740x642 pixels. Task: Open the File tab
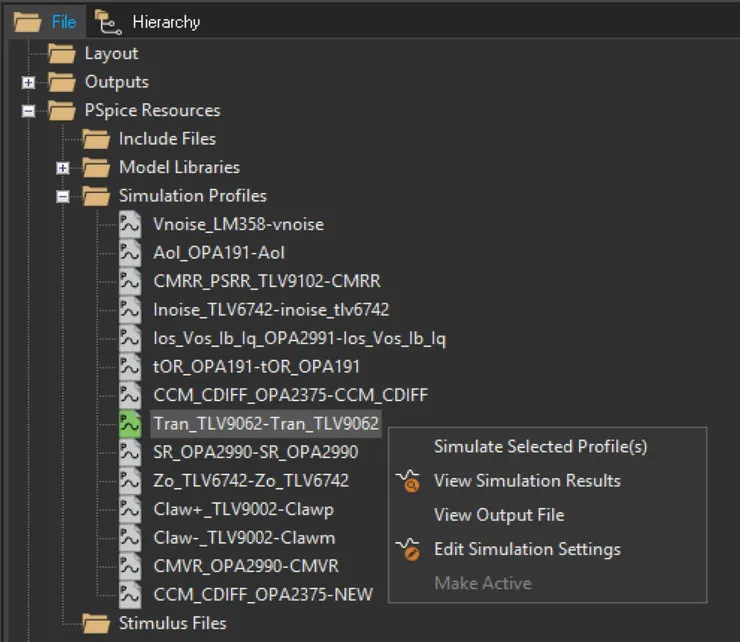[62, 21]
